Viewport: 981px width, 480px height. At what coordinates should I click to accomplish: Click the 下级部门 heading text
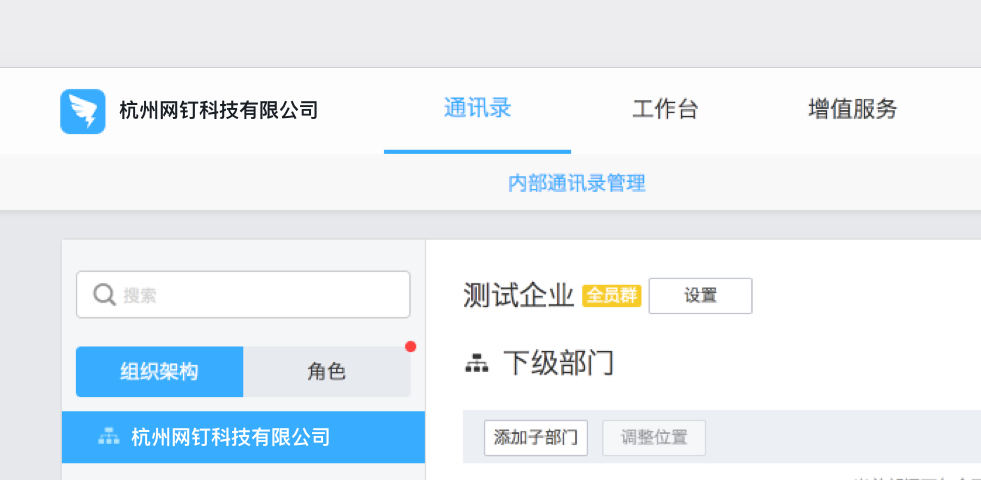click(x=558, y=363)
